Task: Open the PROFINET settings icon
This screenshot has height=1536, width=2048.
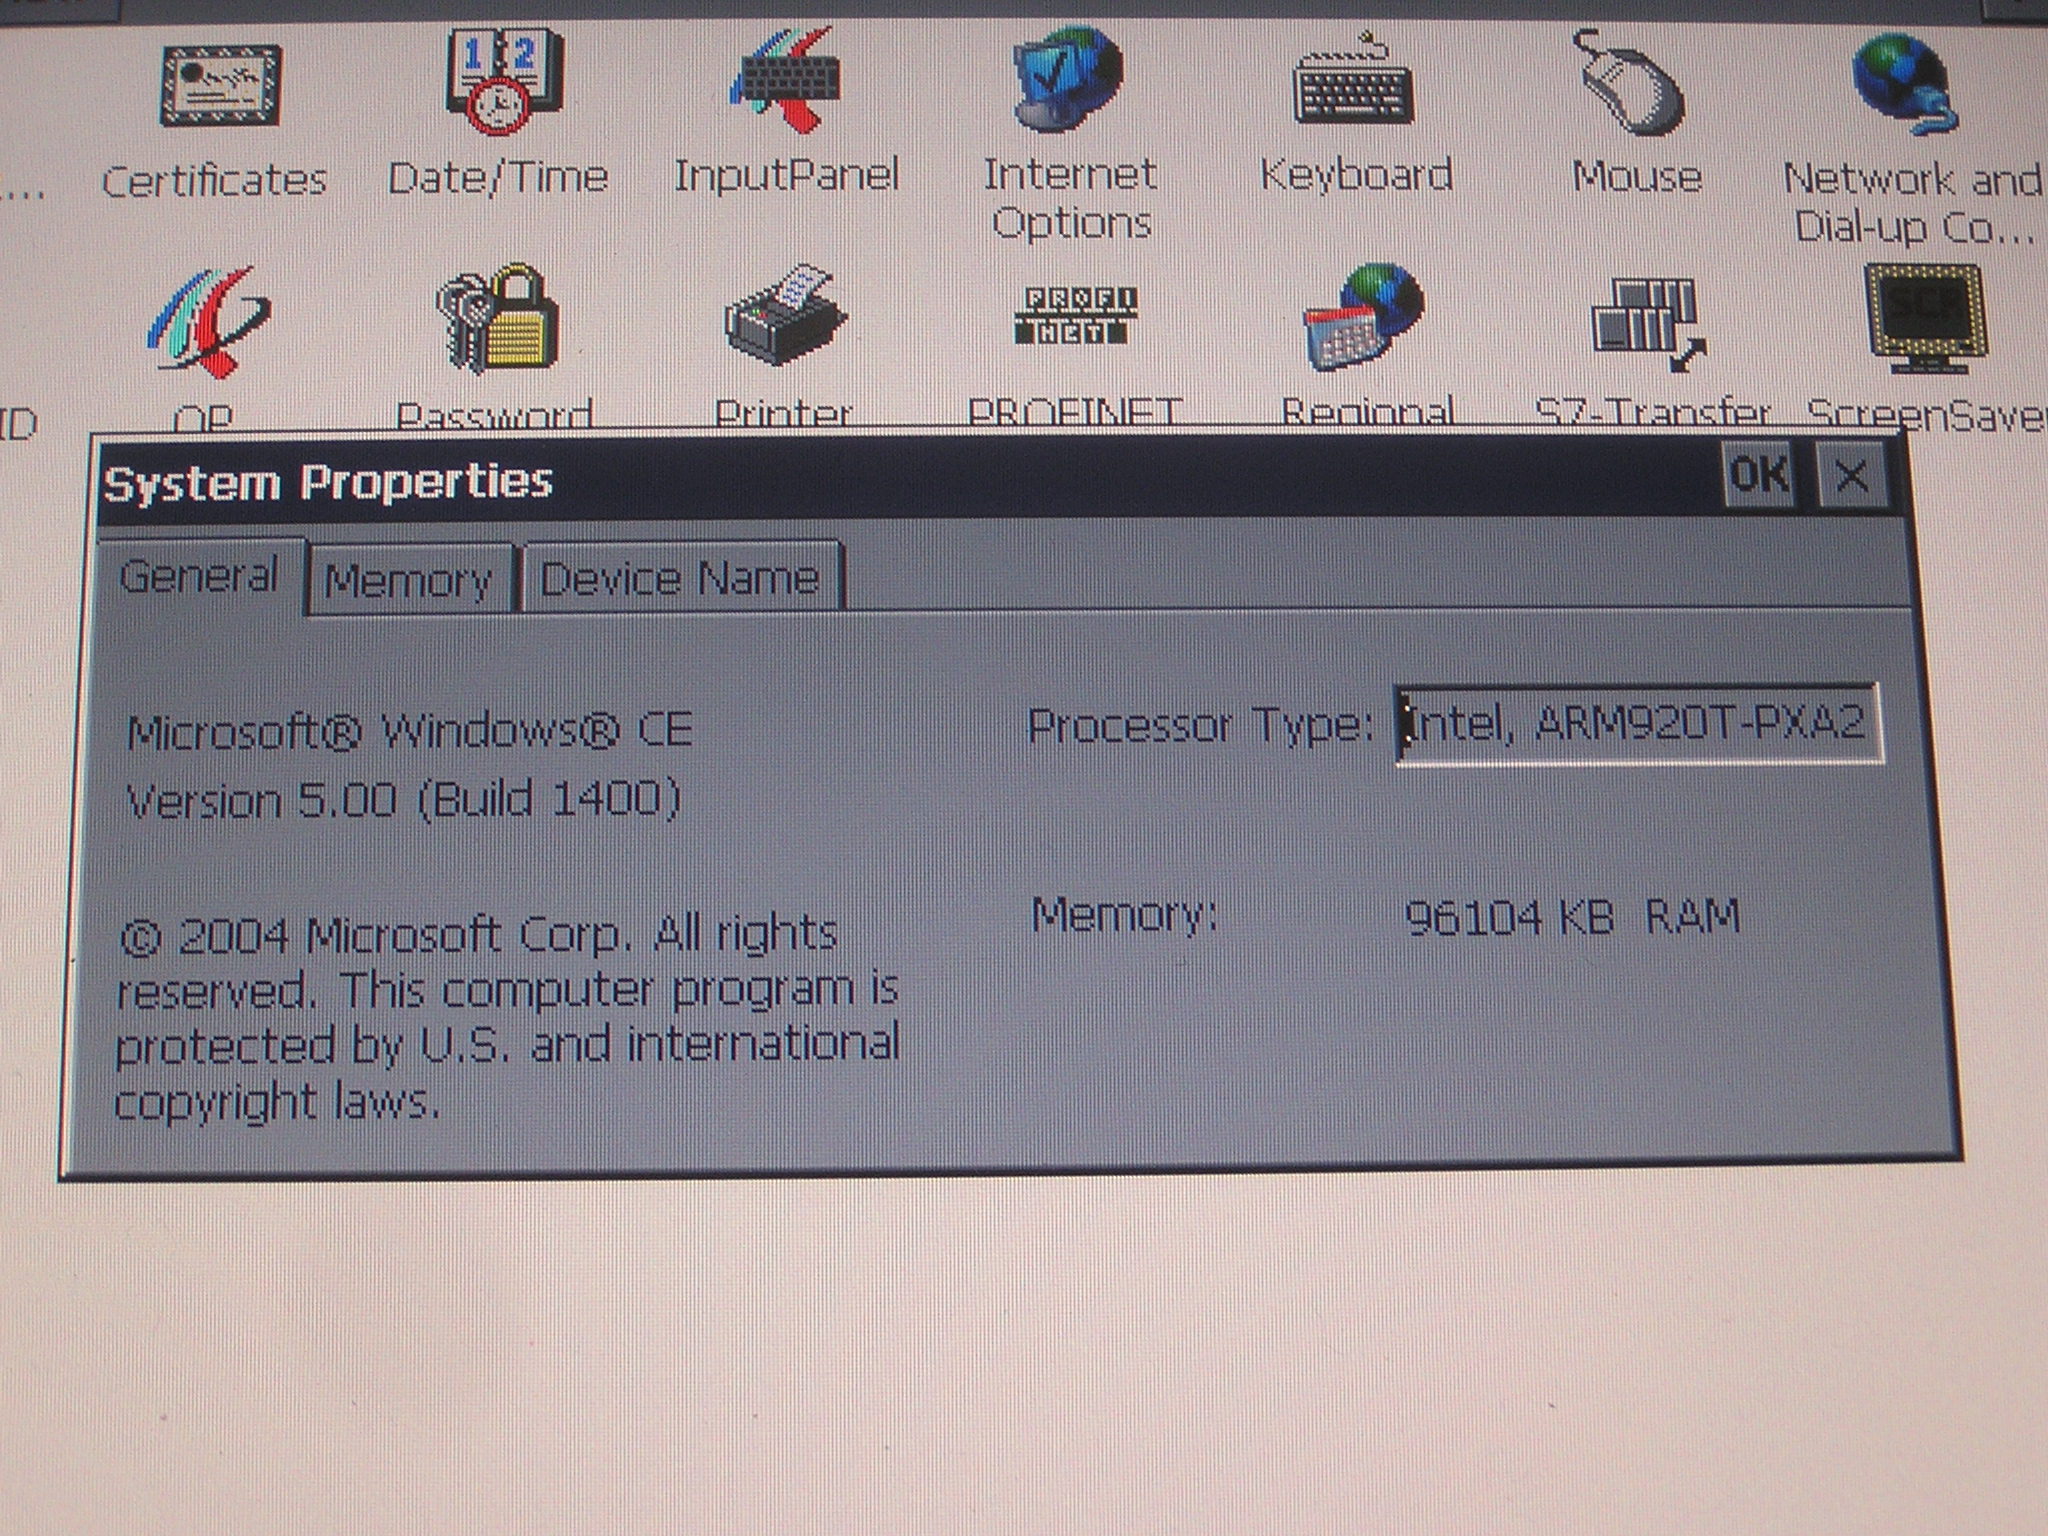Action: click(1075, 316)
